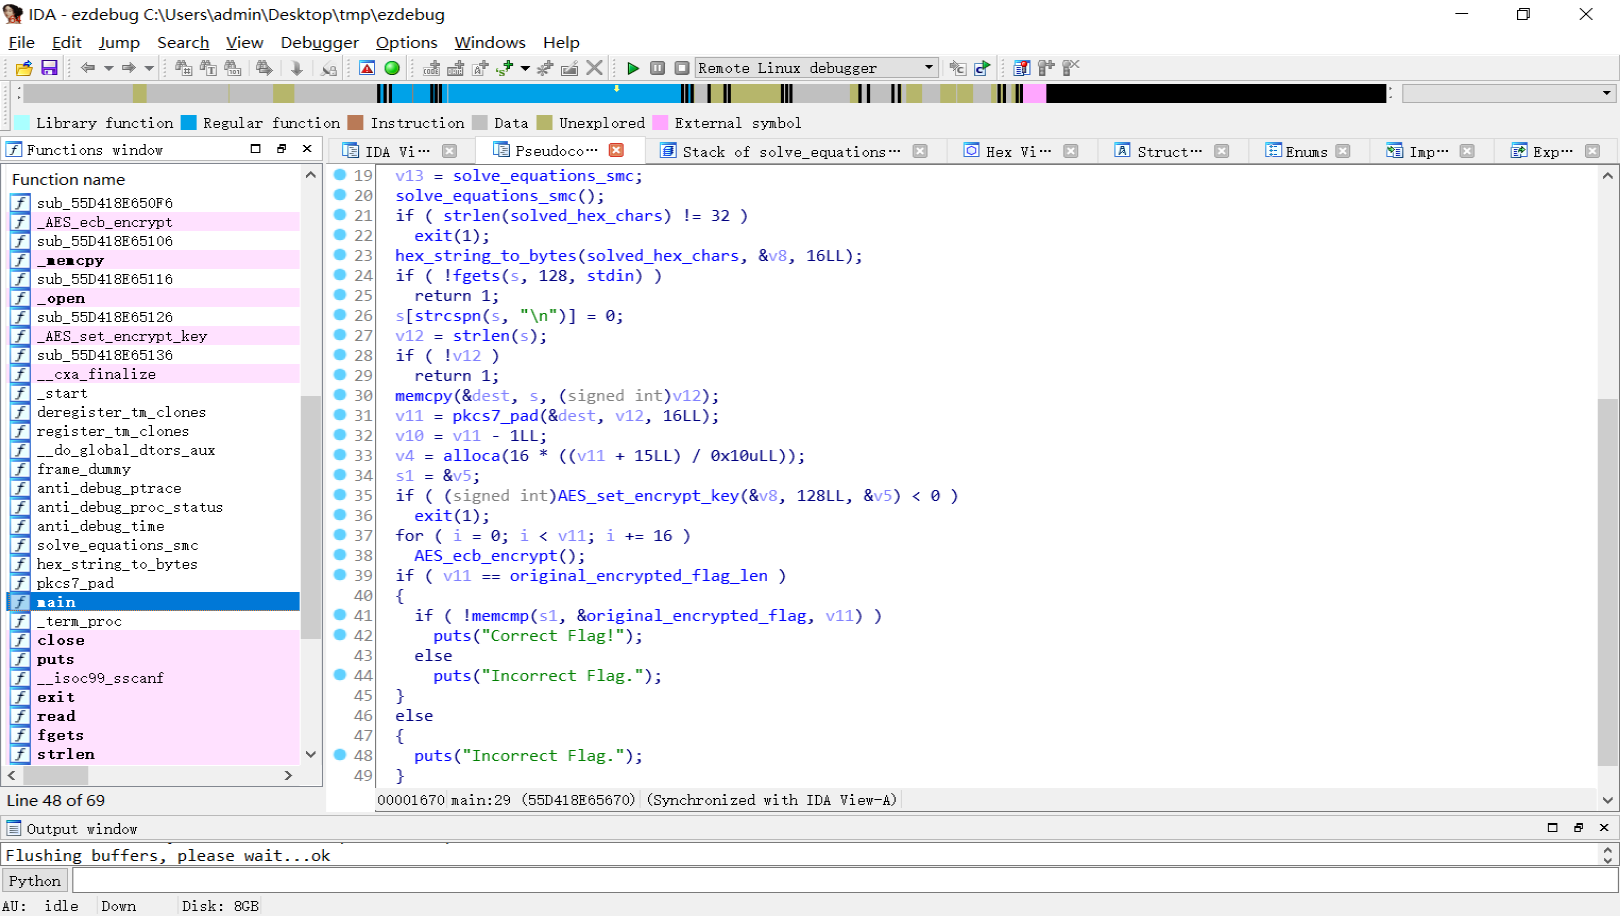Start the process with green play button
1620x916 pixels.
pos(633,68)
